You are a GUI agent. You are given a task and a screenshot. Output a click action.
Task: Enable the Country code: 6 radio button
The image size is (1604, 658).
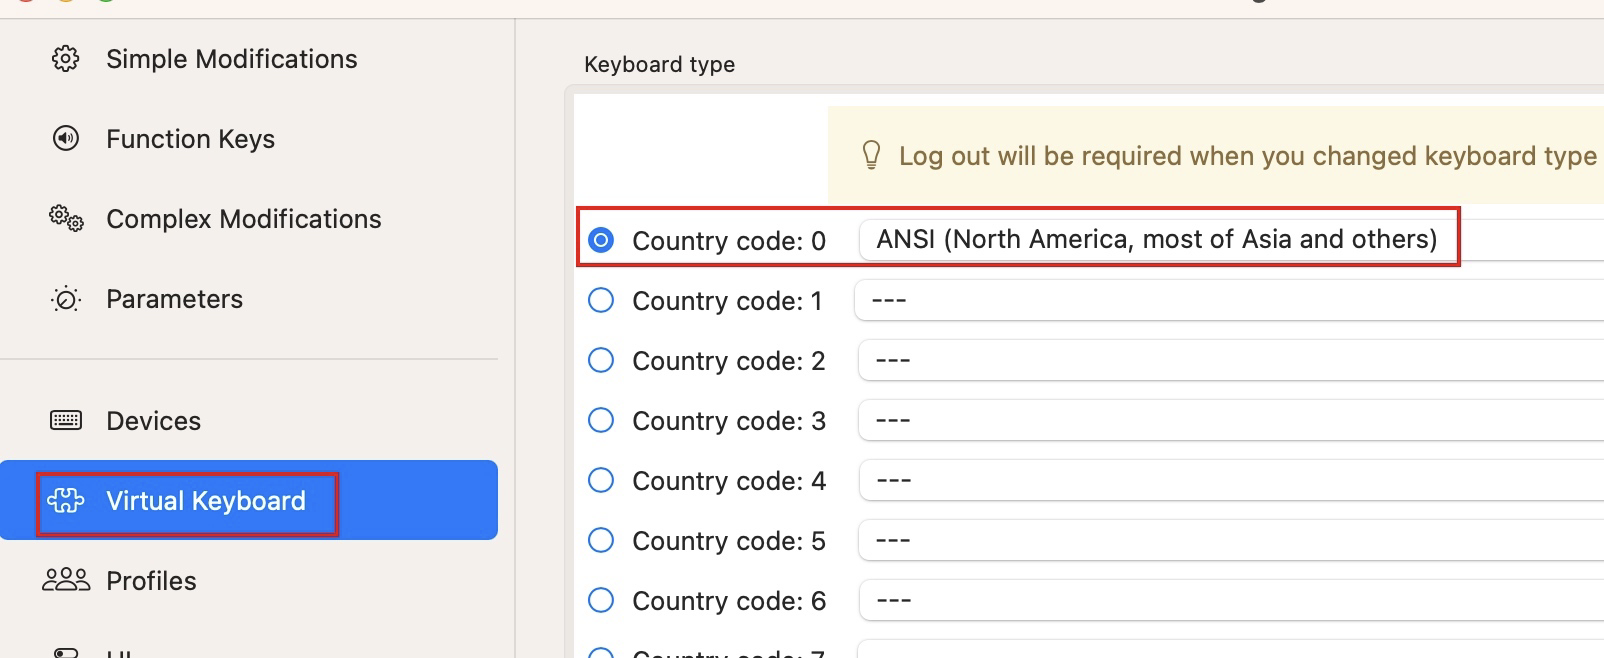click(601, 600)
